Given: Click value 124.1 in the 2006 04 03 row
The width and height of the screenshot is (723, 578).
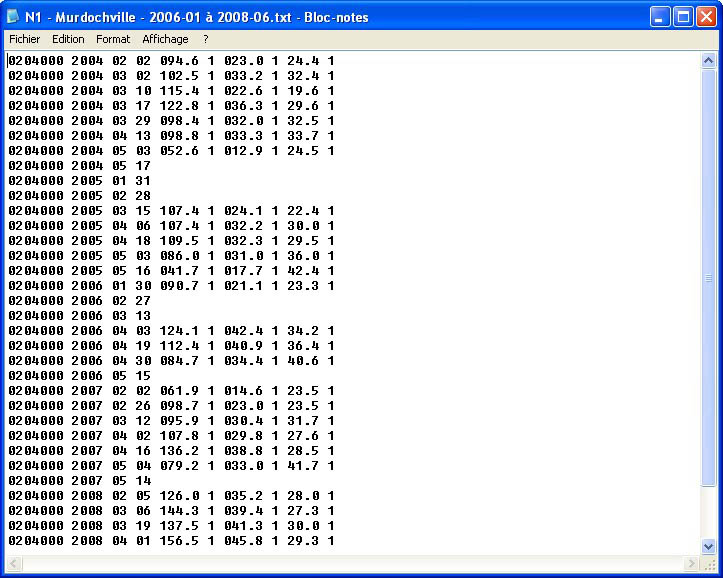Looking at the screenshot, I should pyautogui.click(x=179, y=331).
